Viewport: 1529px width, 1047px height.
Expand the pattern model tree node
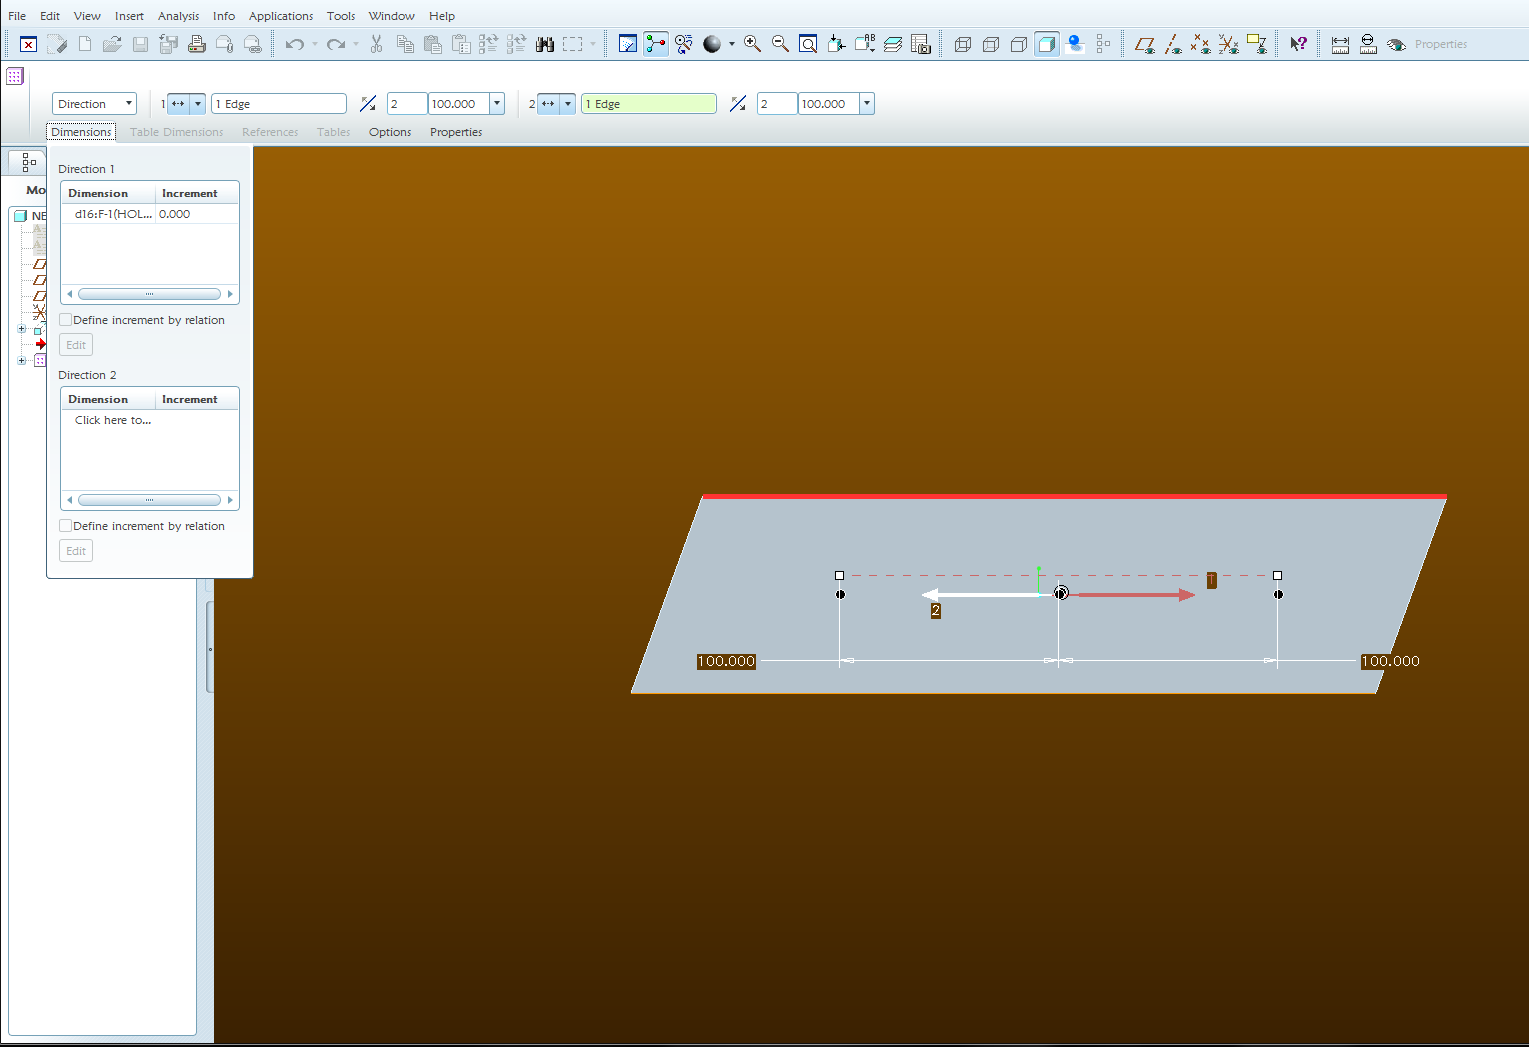(x=22, y=361)
